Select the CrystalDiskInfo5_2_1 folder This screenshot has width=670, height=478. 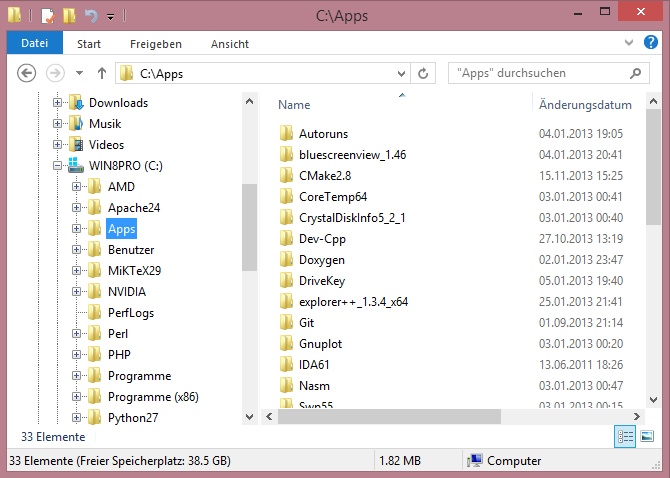(352, 218)
